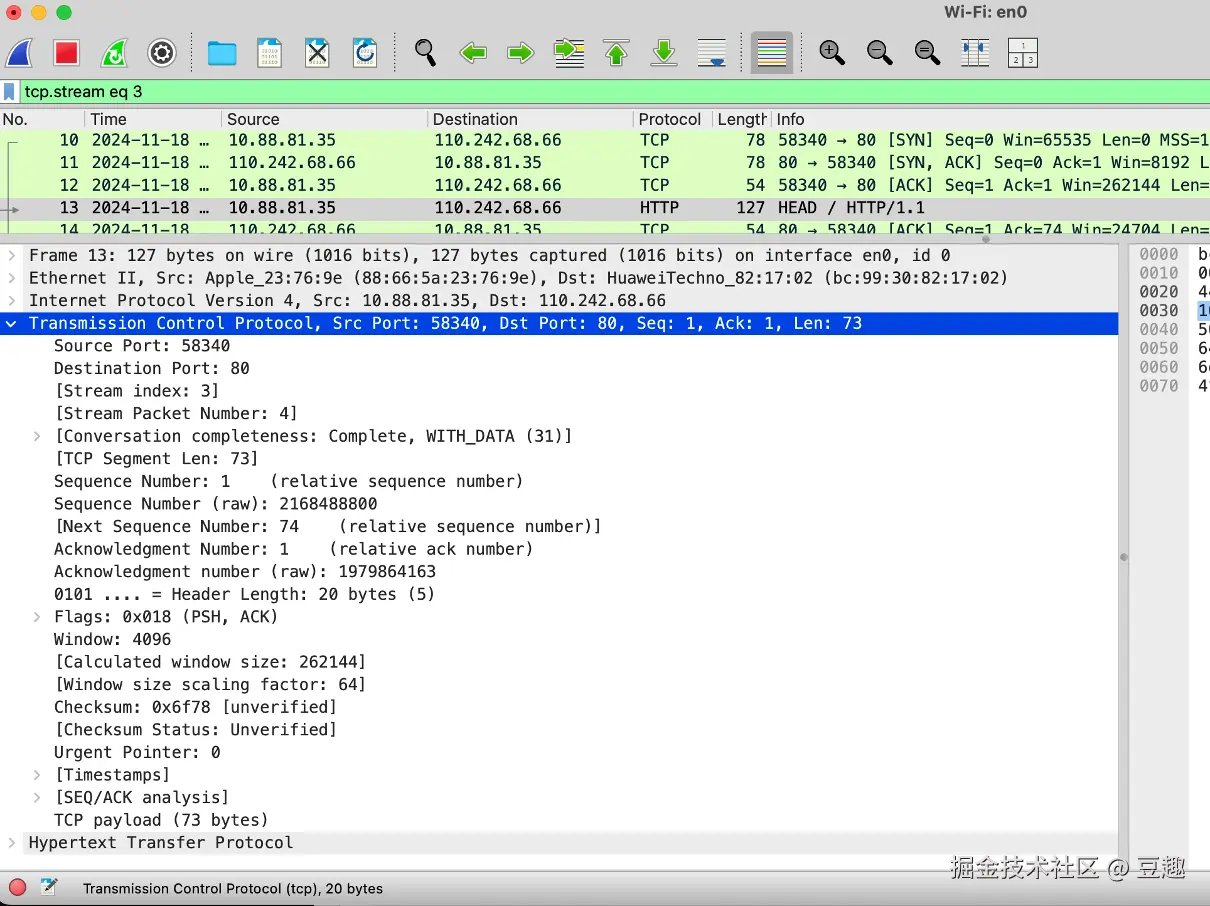
Task: Expand the Internet Protocol Version 4 node
Action: [x=12, y=300]
